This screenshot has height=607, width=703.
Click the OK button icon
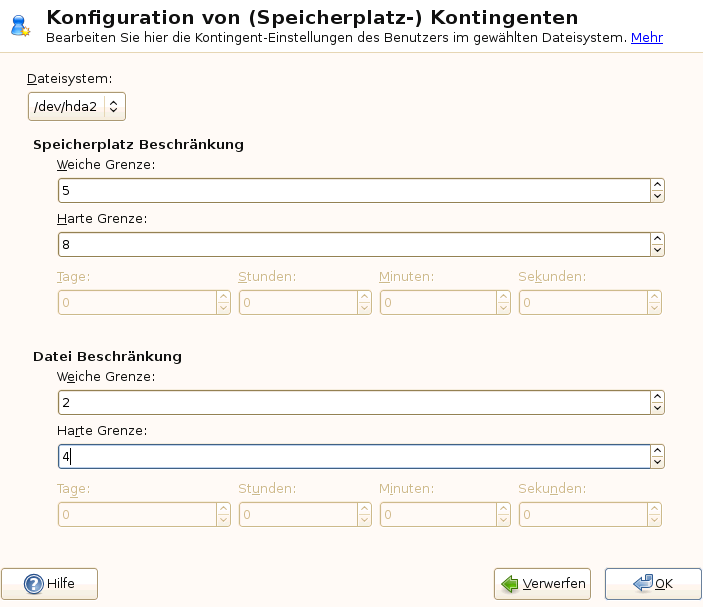643,583
